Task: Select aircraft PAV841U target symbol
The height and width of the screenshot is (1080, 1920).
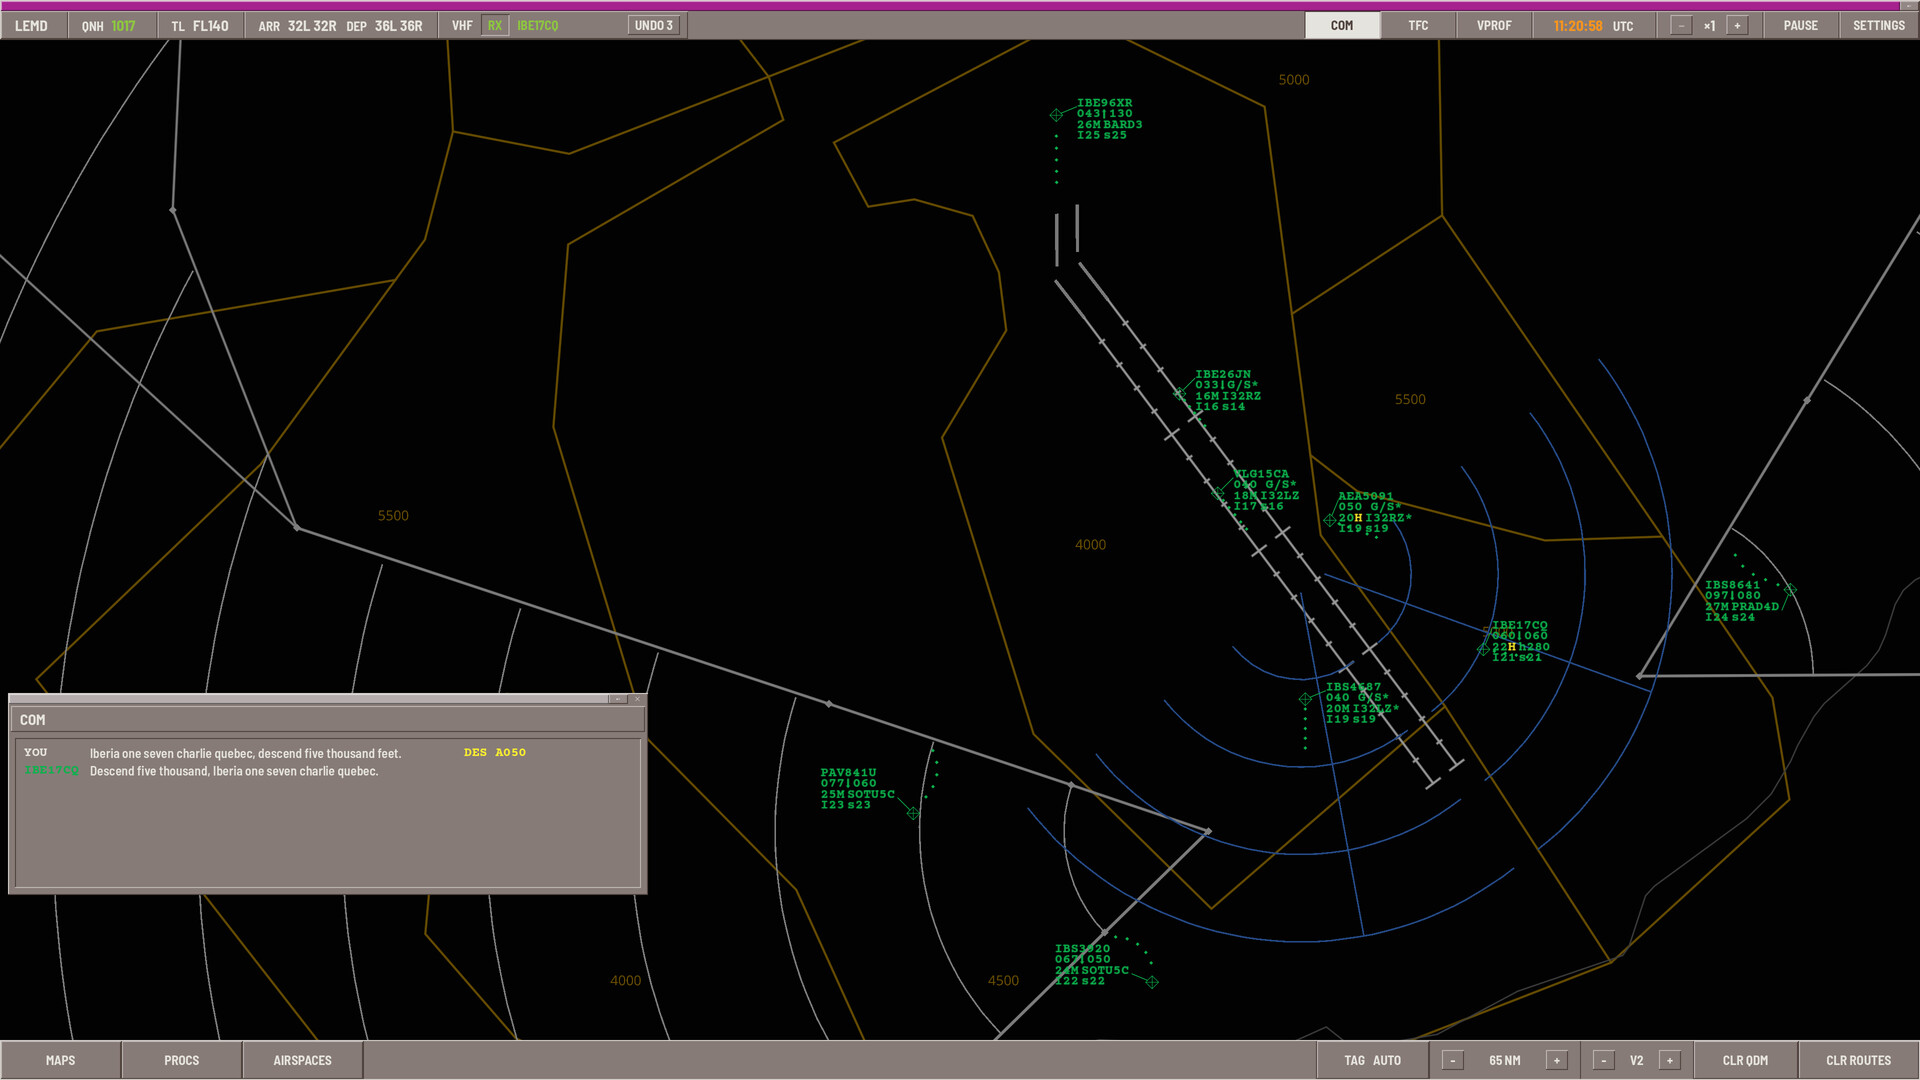Action: pos(913,814)
